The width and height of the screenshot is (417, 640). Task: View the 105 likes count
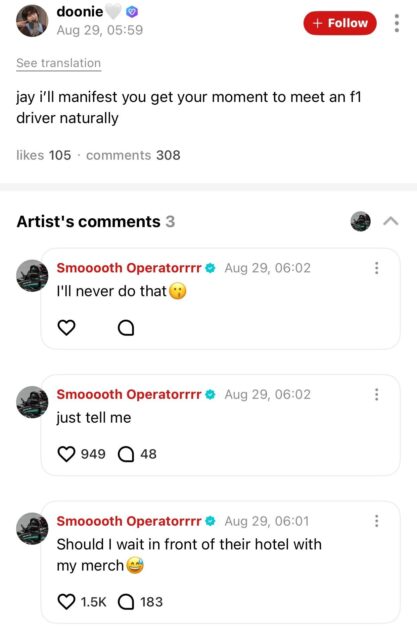coord(43,155)
